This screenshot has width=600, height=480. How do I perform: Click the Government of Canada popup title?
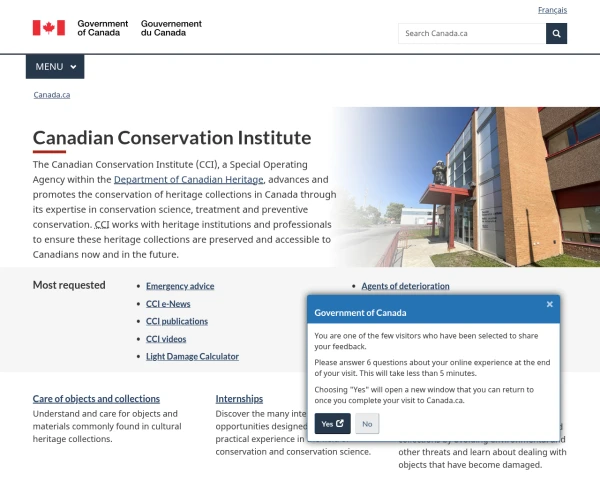360,313
